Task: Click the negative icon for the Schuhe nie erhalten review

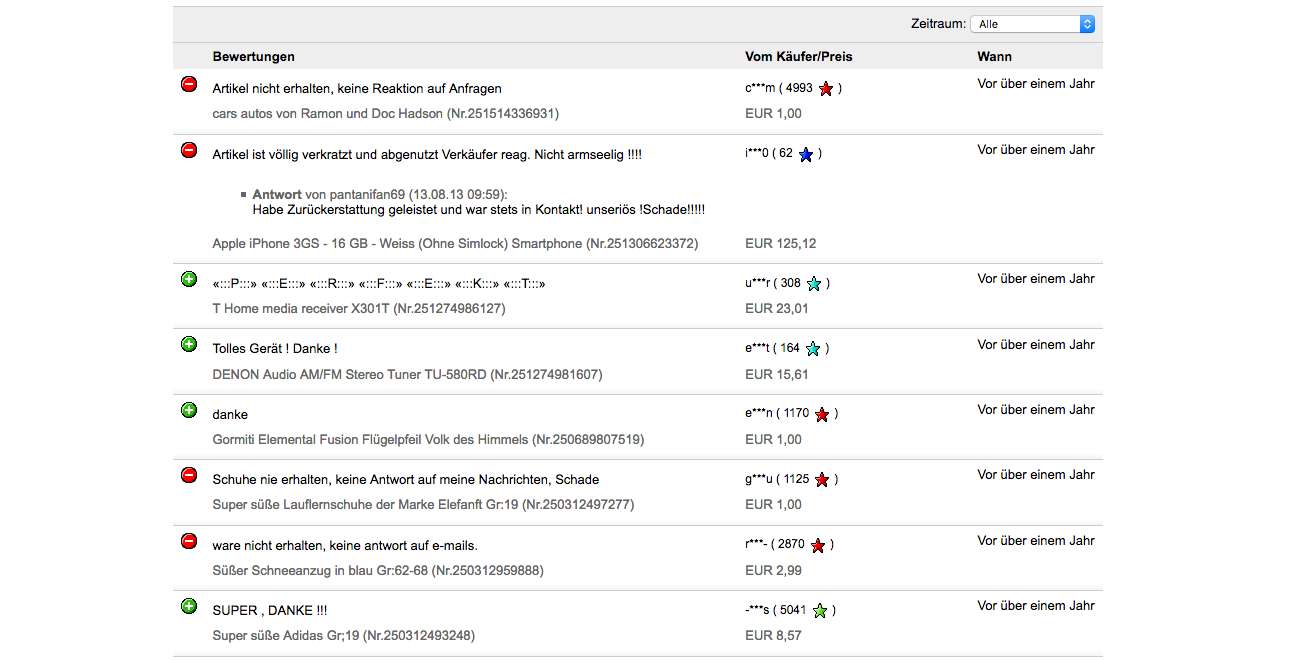Action: pos(189,475)
